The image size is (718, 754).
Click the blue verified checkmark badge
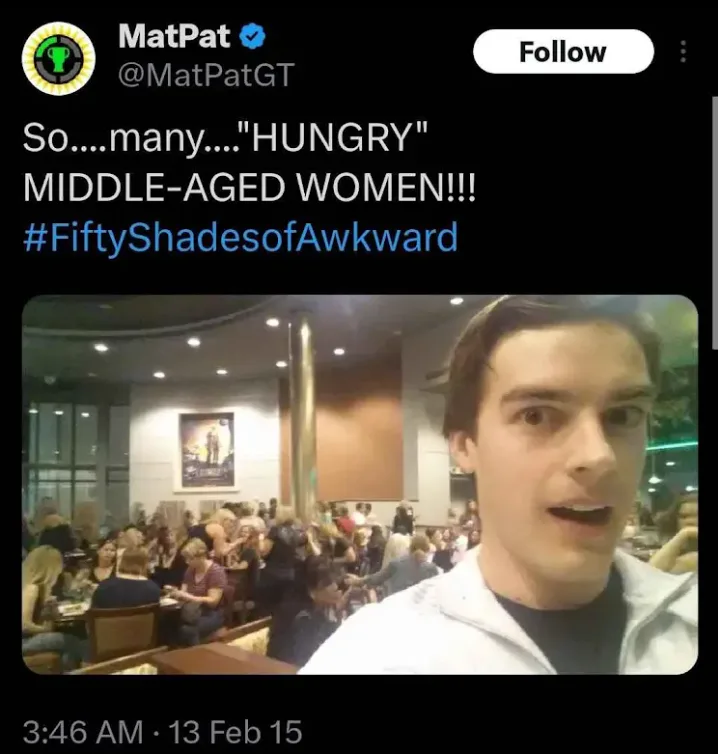tap(252, 38)
